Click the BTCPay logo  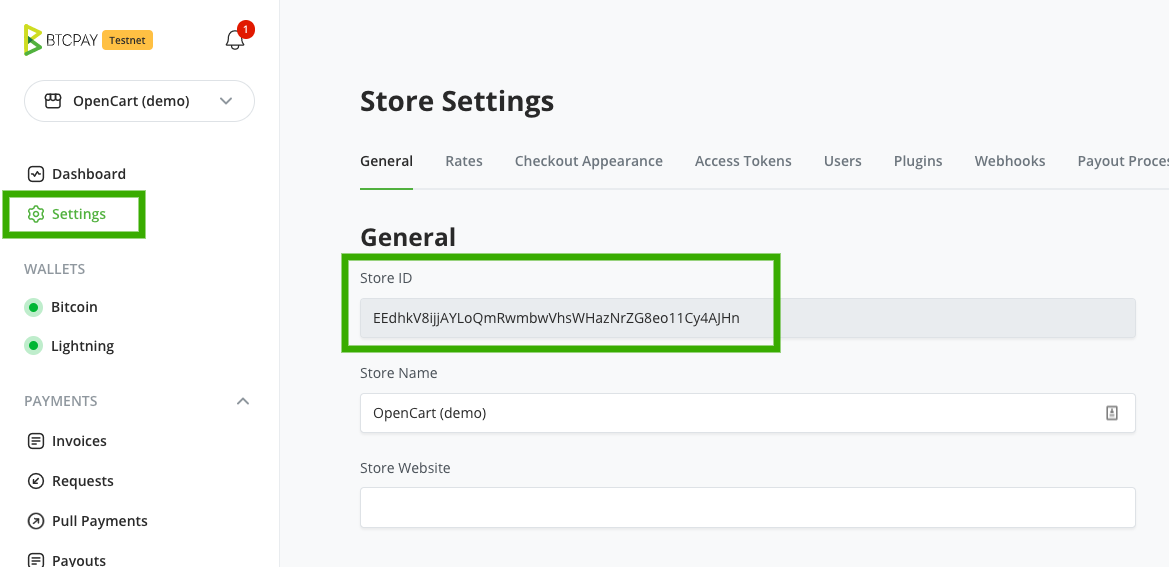point(60,39)
